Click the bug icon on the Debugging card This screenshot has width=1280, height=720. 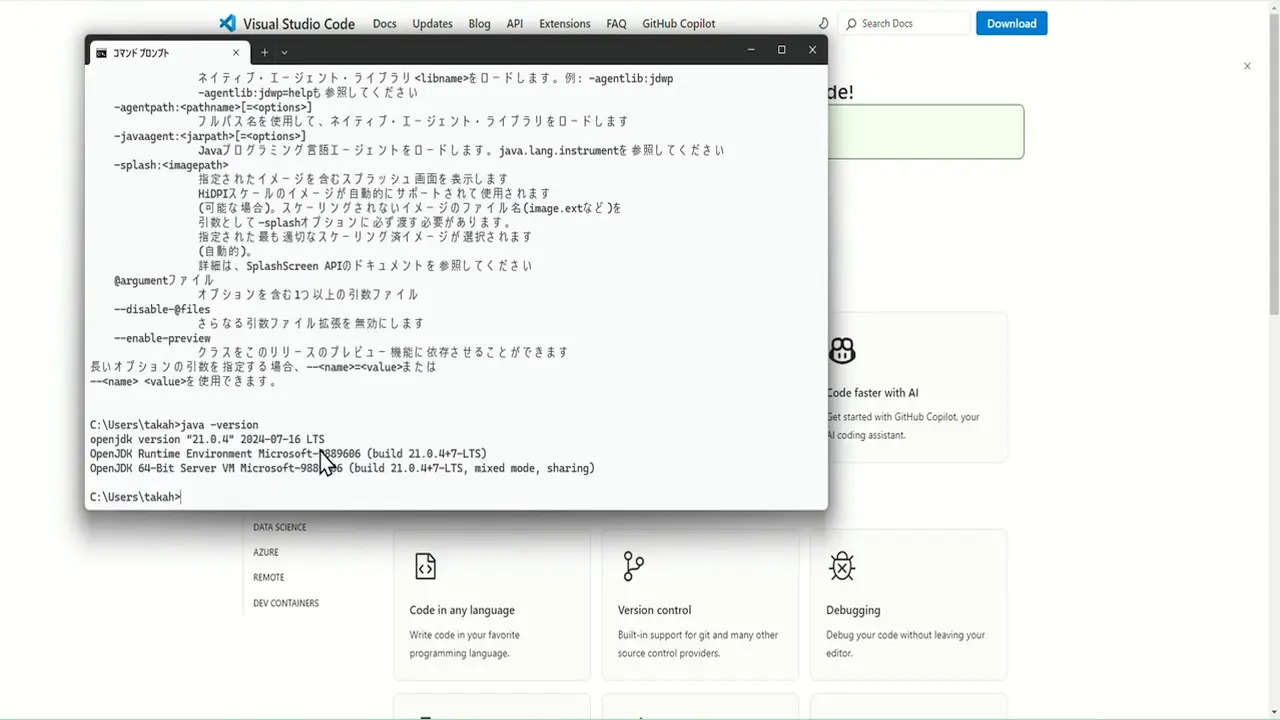coord(842,566)
